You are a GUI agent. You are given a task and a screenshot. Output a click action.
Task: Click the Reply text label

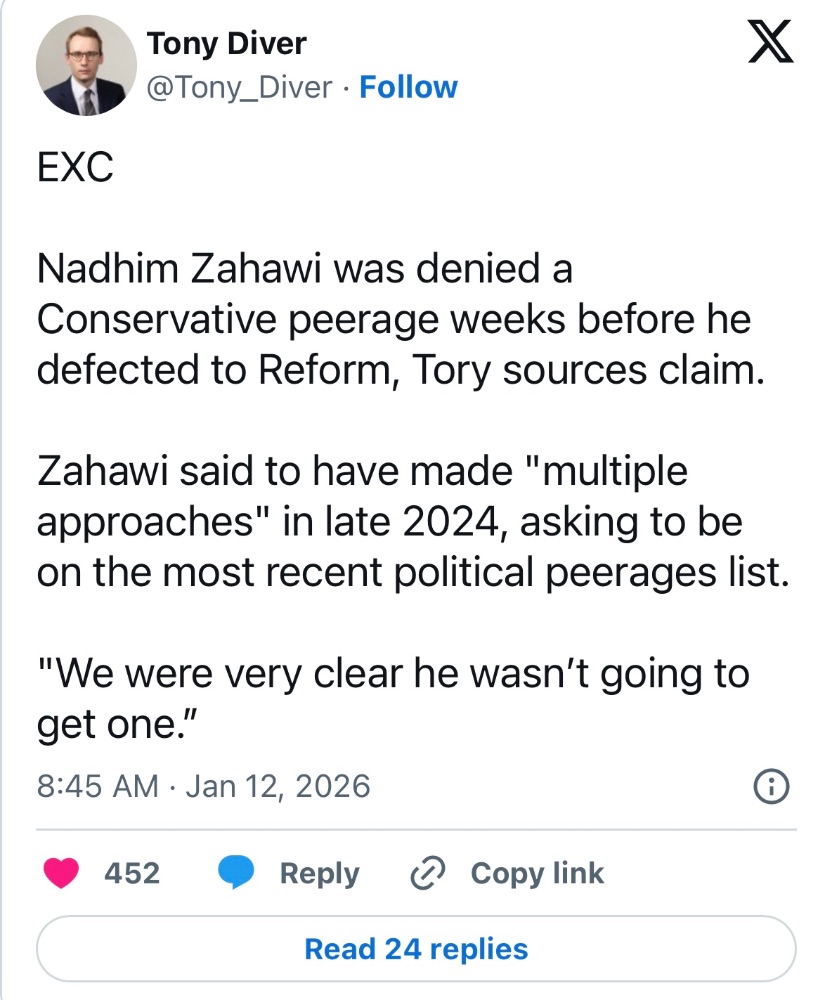tap(319, 873)
